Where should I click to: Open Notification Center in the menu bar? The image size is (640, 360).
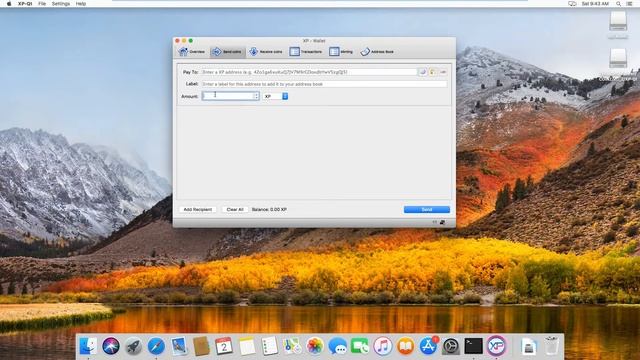point(629,4)
